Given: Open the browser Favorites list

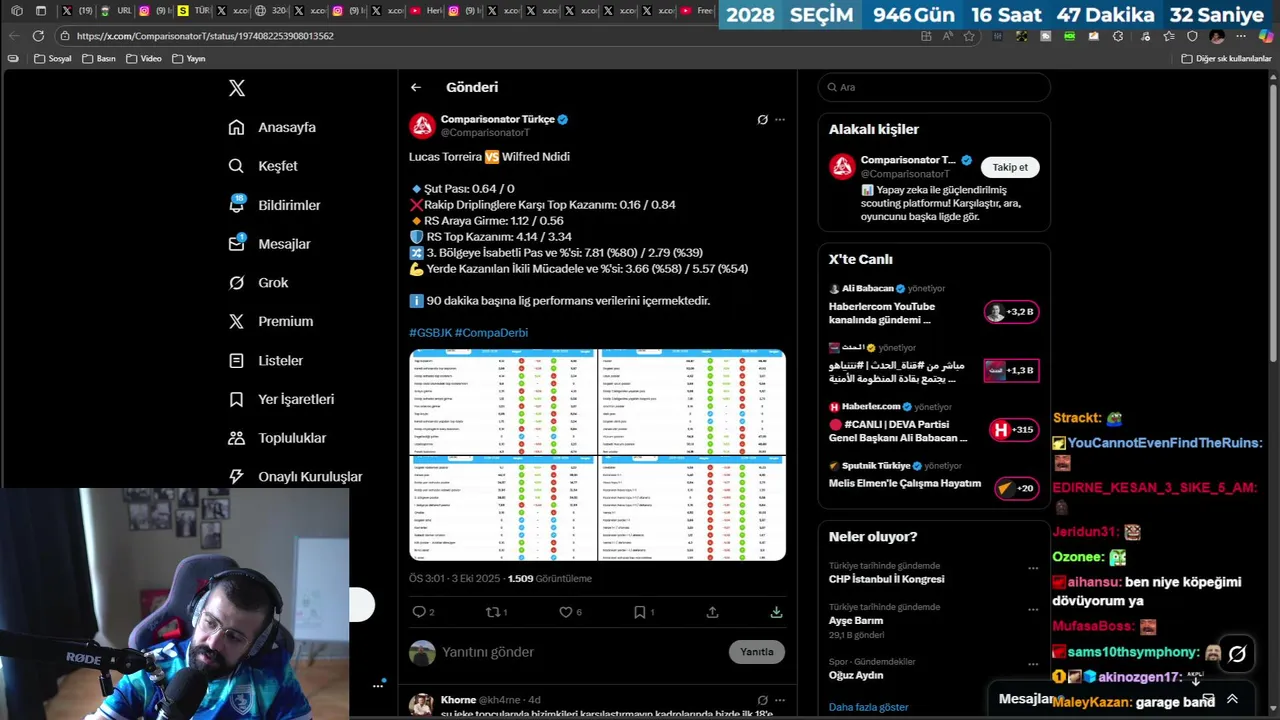Looking at the screenshot, I should [x=1168, y=36].
